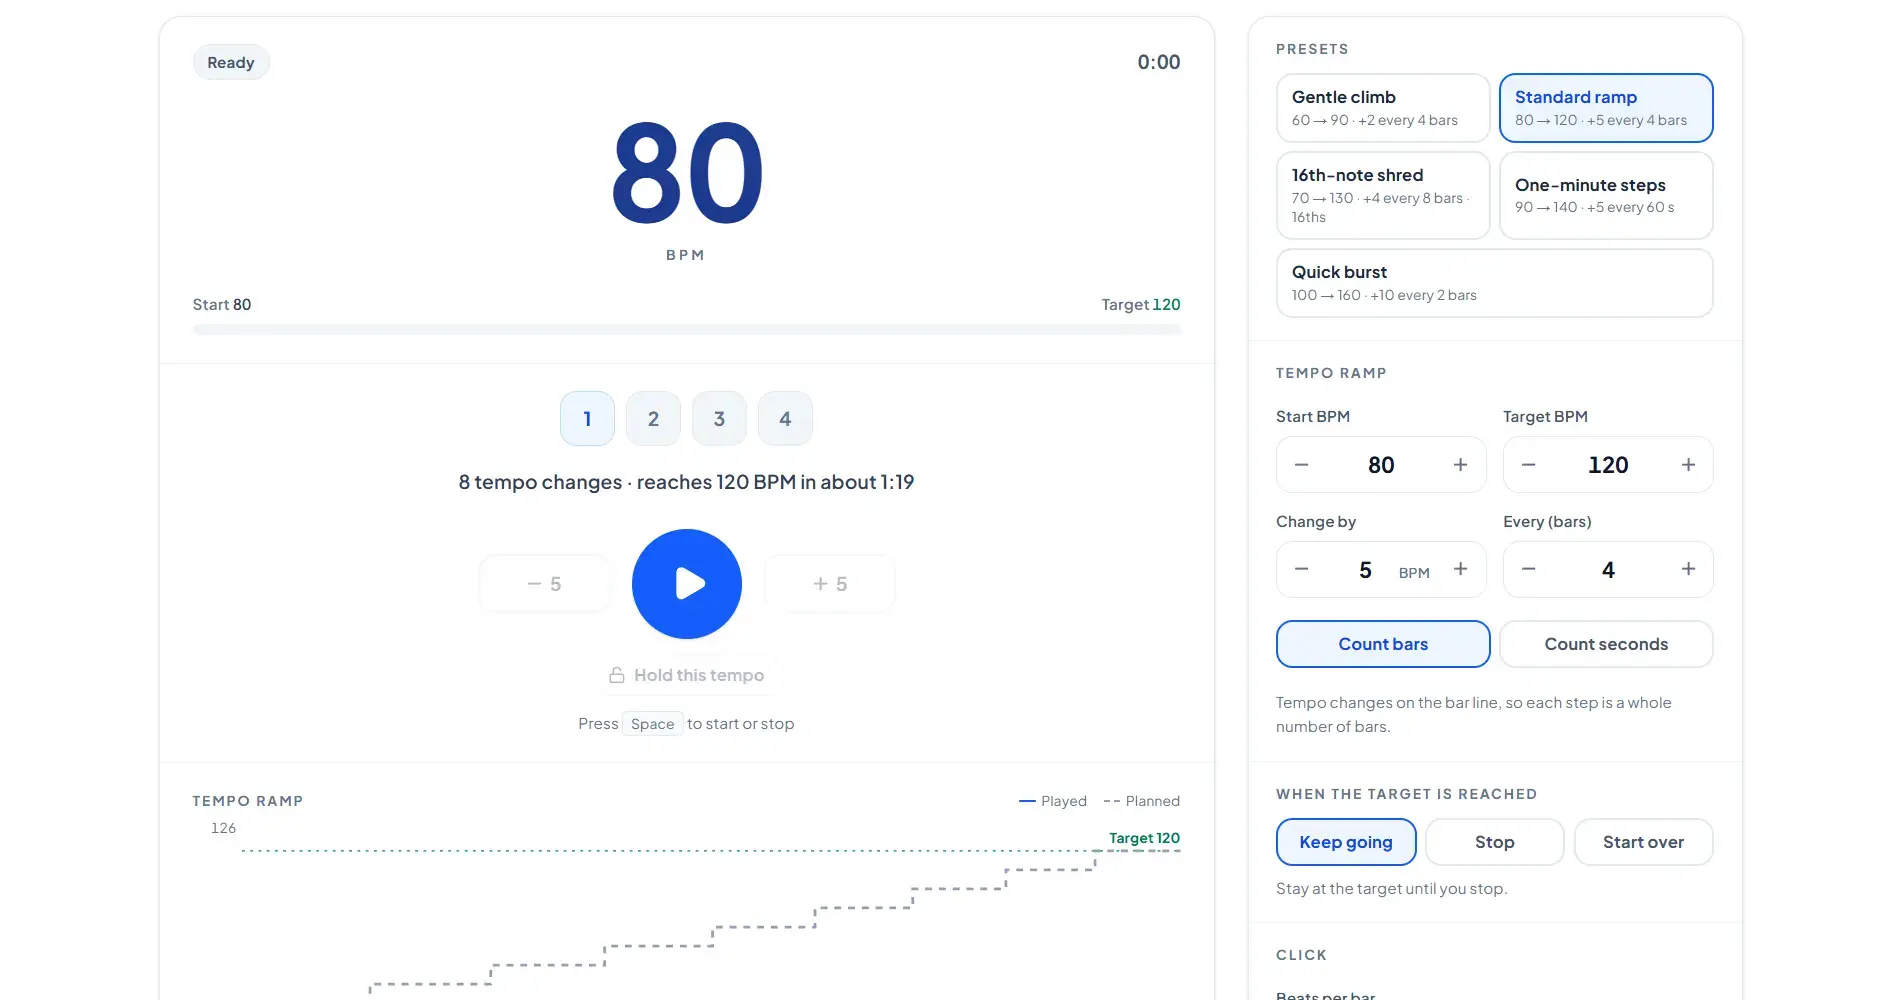Click beat indicator 3
Viewport: 1897px width, 1000px height.
(x=719, y=419)
